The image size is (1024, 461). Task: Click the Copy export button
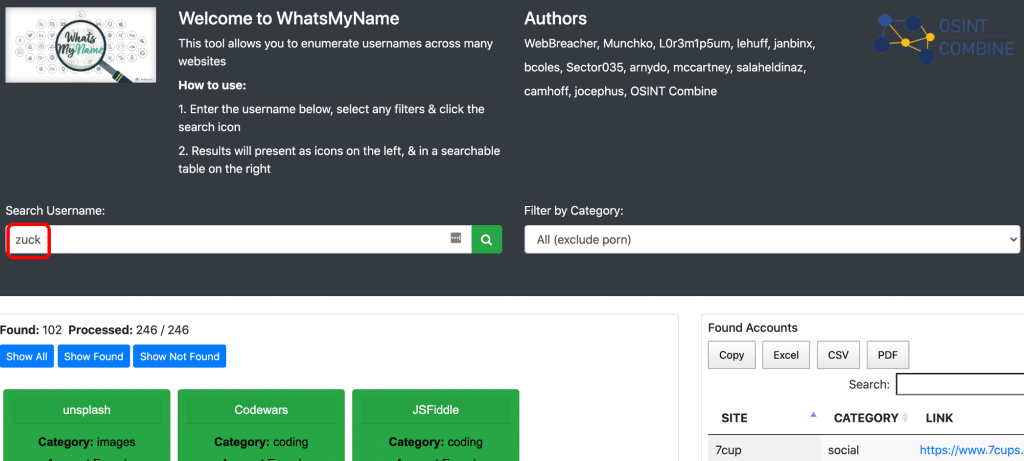click(x=731, y=355)
